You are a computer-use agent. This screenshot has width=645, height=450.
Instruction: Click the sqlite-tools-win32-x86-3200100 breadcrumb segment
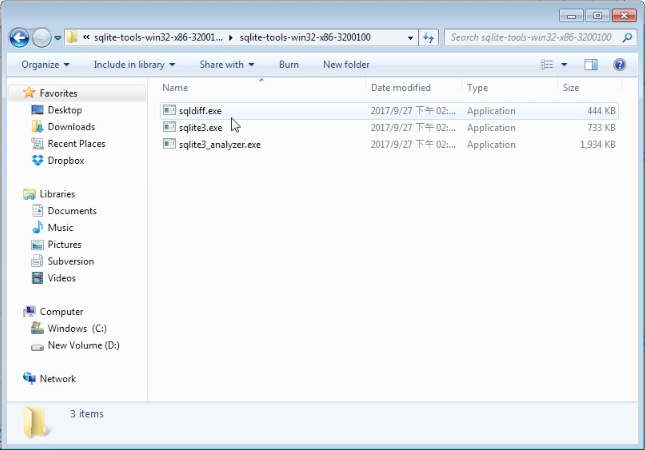point(305,37)
